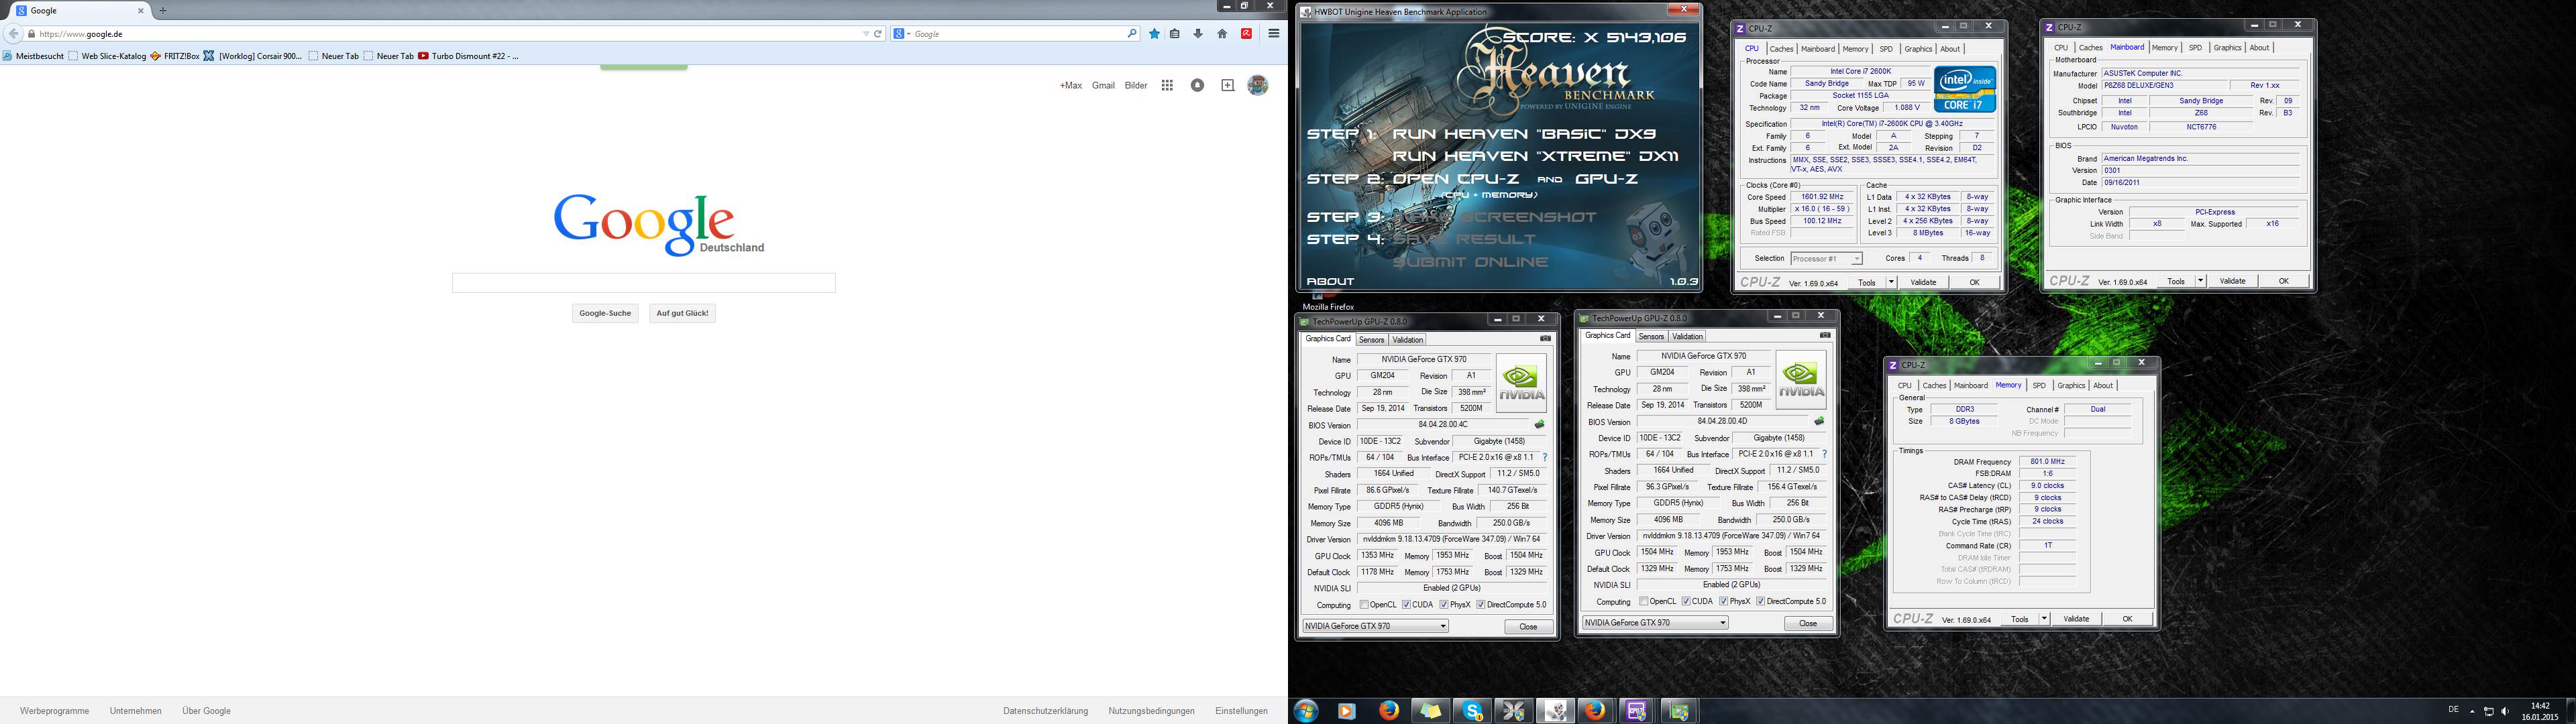Open a new Firefox tab with plus
2576x724 pixels.
163,10
